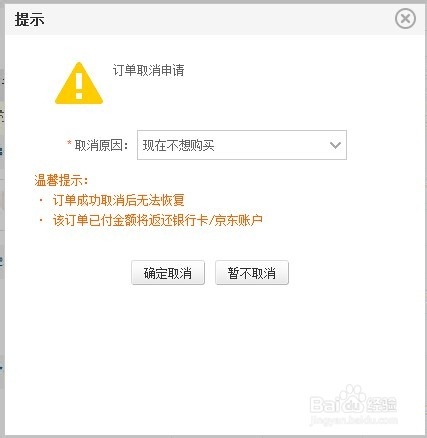Click the 订单取消申请 heading text
This screenshot has width=427, height=438.
click(x=148, y=70)
